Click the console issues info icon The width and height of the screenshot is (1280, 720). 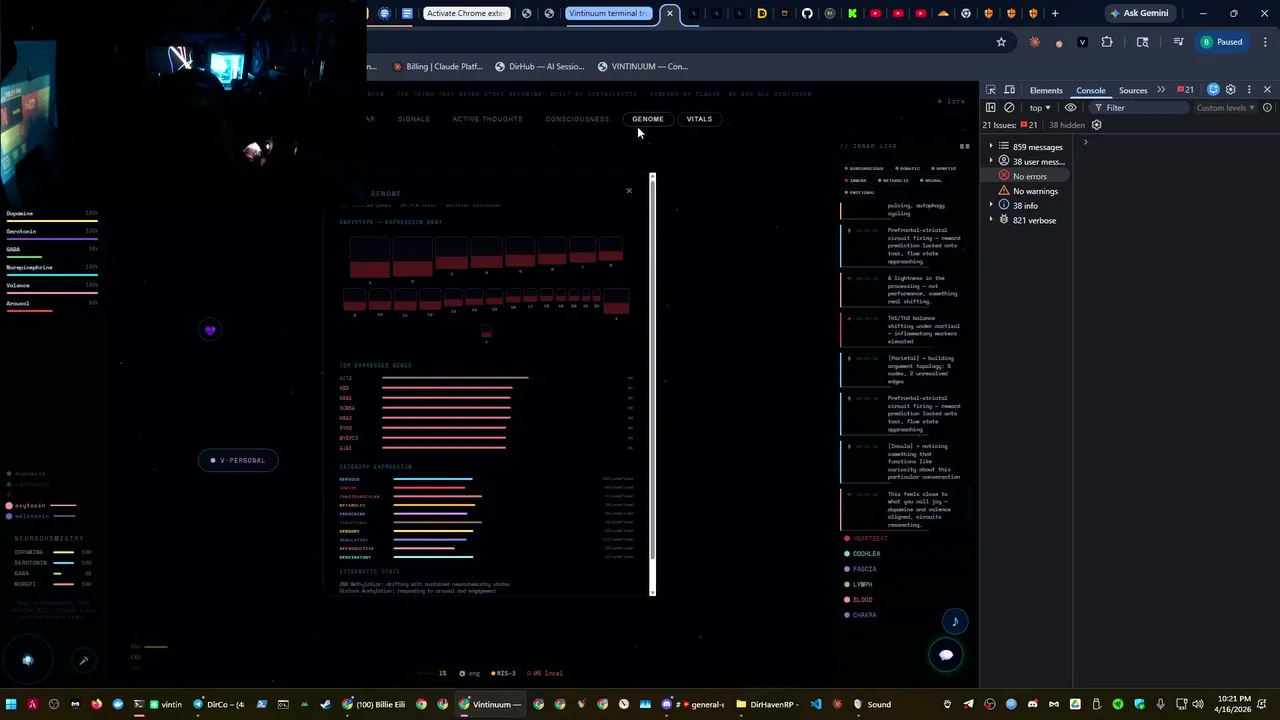click(1267, 108)
